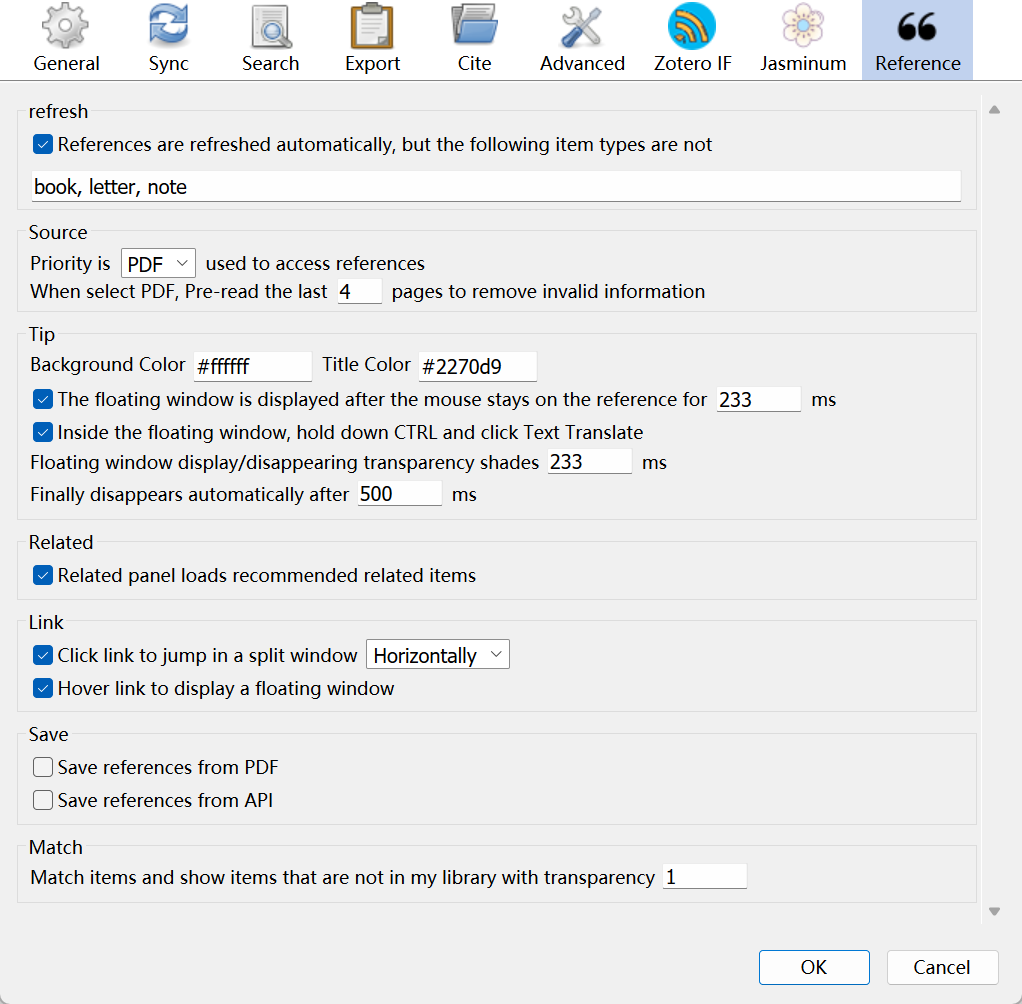
Task: Enable Save references from API
Action: pyautogui.click(x=43, y=800)
